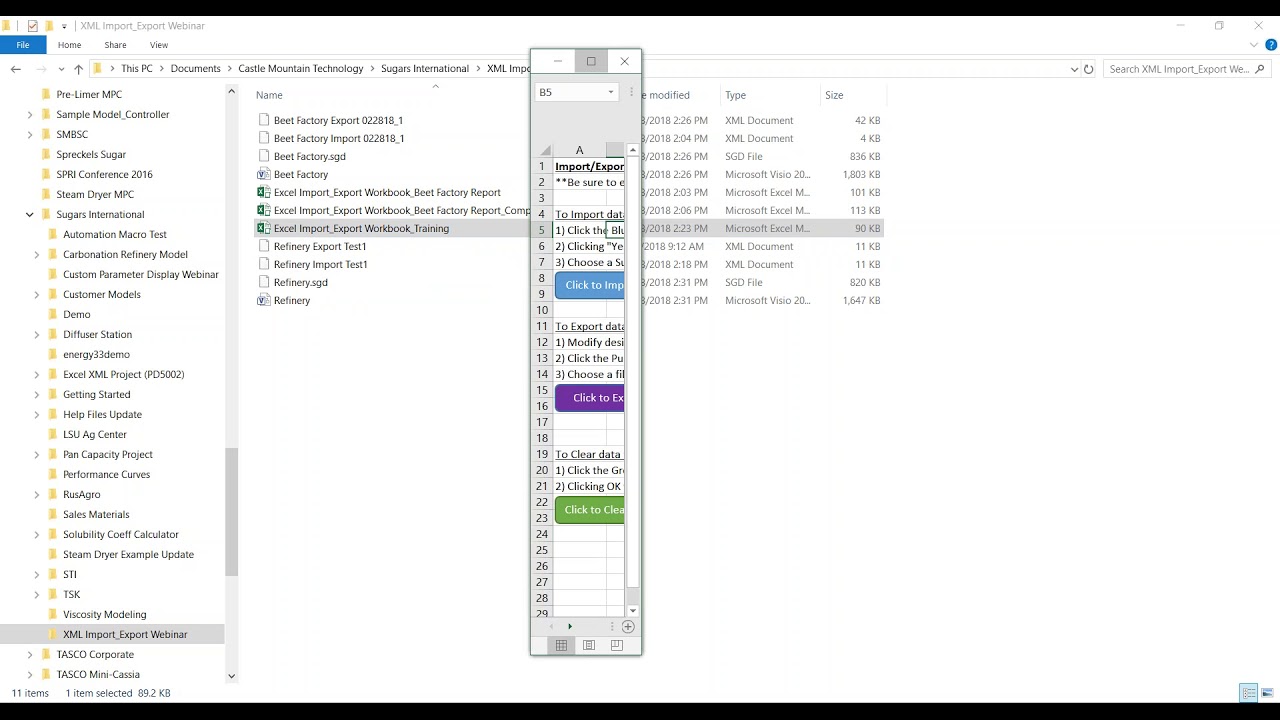Open the Home ribbon tab

(x=69, y=45)
